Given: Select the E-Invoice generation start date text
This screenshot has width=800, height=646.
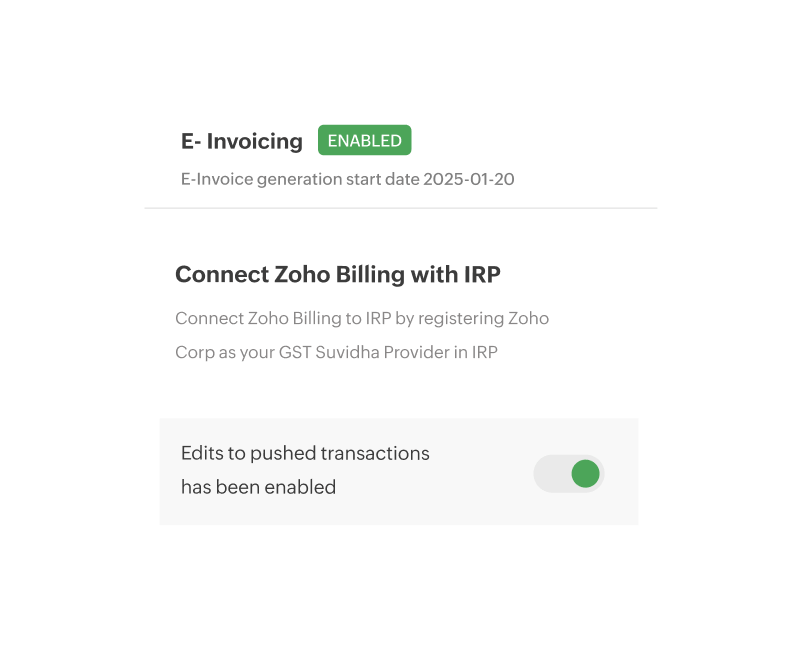Looking at the screenshot, I should coord(350,179).
